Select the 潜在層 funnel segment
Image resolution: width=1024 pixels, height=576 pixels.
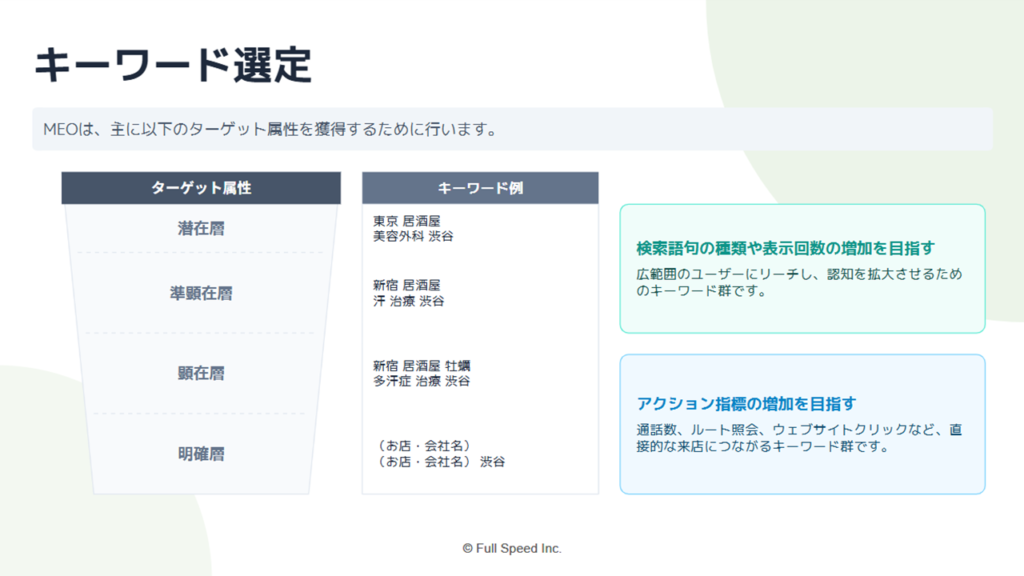pos(201,228)
